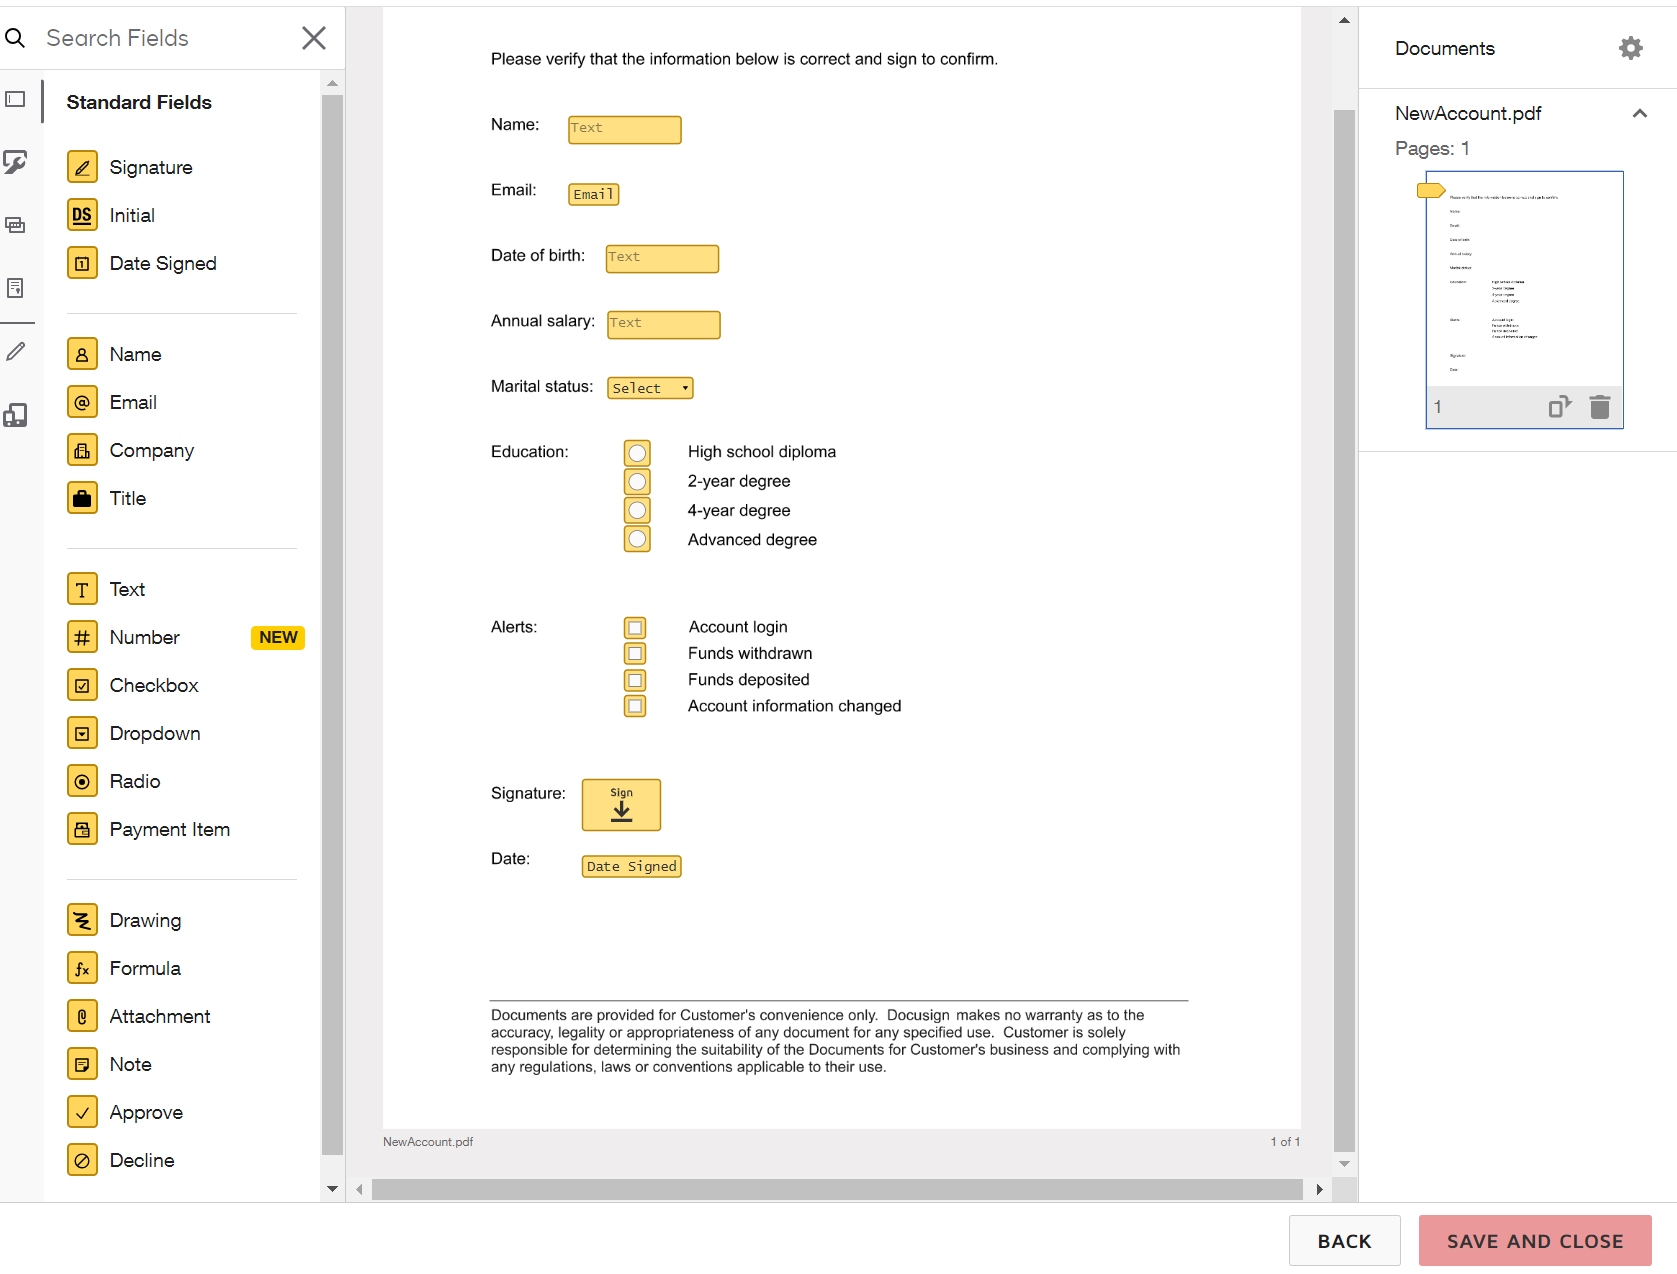
Task: Select the Standard Fields panel icon
Action: click(x=16, y=100)
